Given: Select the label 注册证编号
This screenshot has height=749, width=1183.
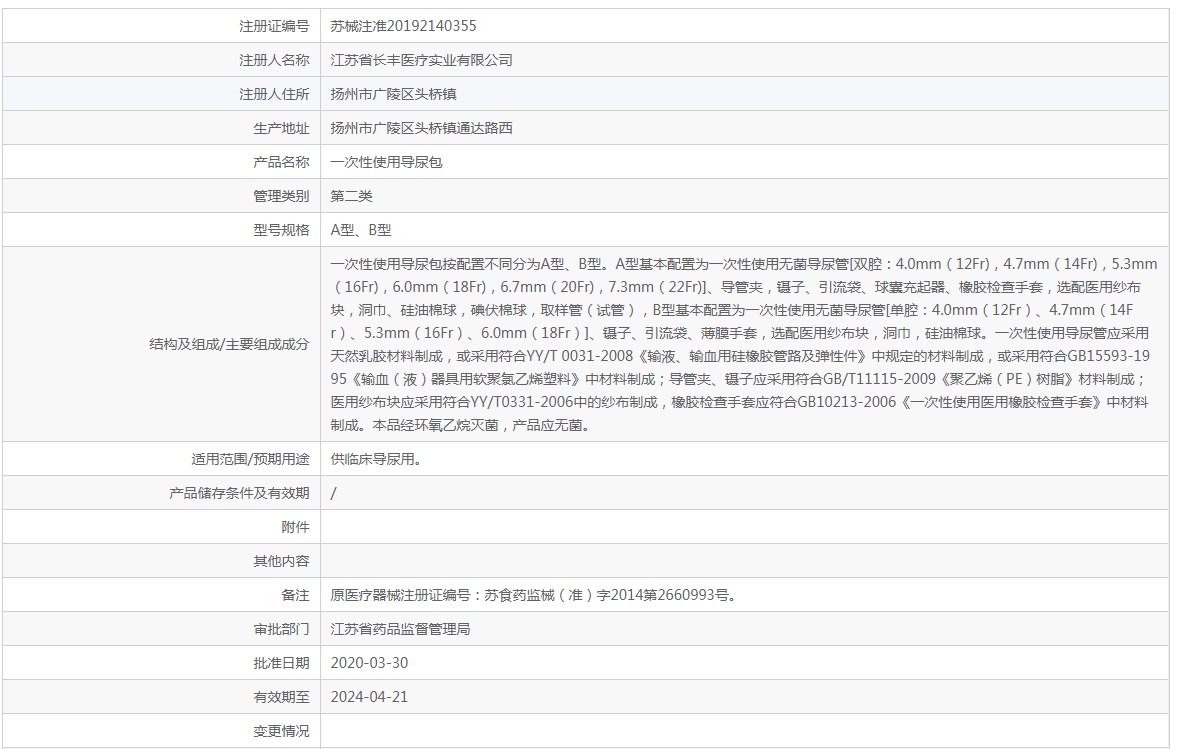Looking at the screenshot, I should [274, 26].
